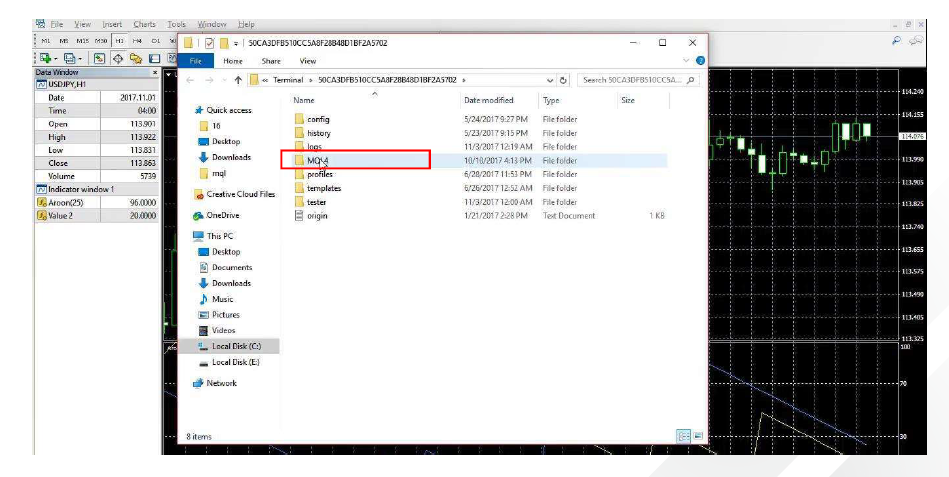Click the Search box in File Explorer
Viewport: 949px width, 477px height.
click(x=639, y=80)
